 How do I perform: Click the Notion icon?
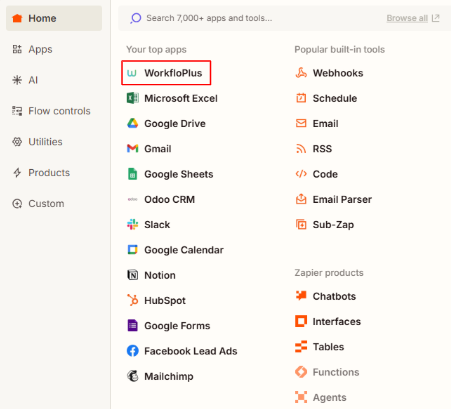pyautogui.click(x=133, y=275)
